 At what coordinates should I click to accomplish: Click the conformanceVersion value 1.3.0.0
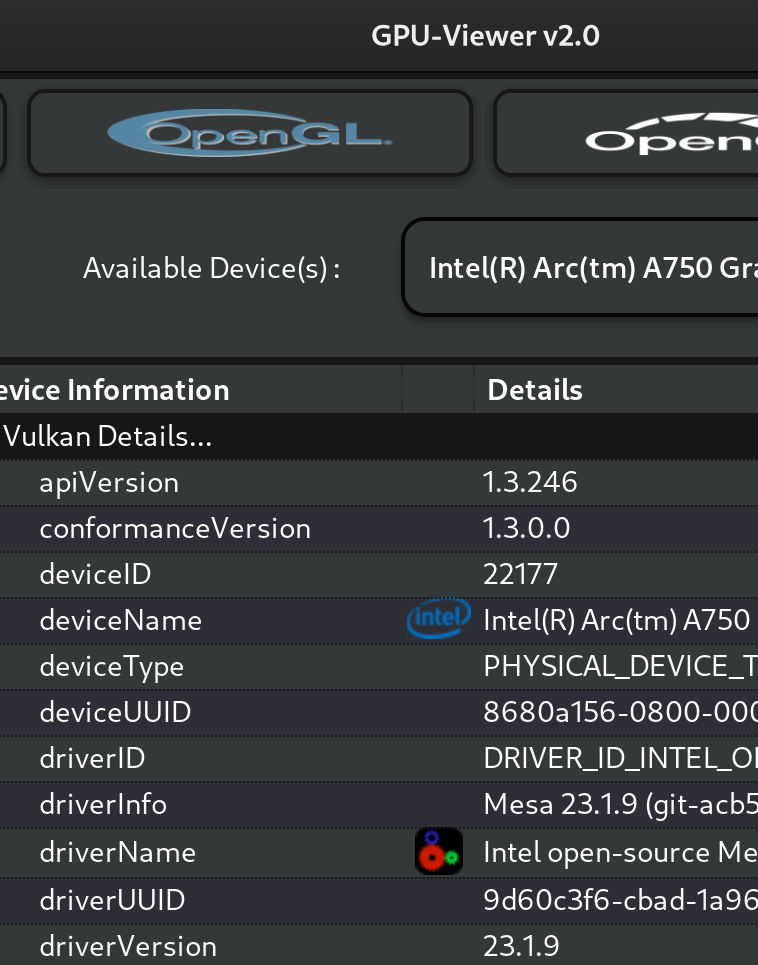pyautogui.click(x=527, y=528)
